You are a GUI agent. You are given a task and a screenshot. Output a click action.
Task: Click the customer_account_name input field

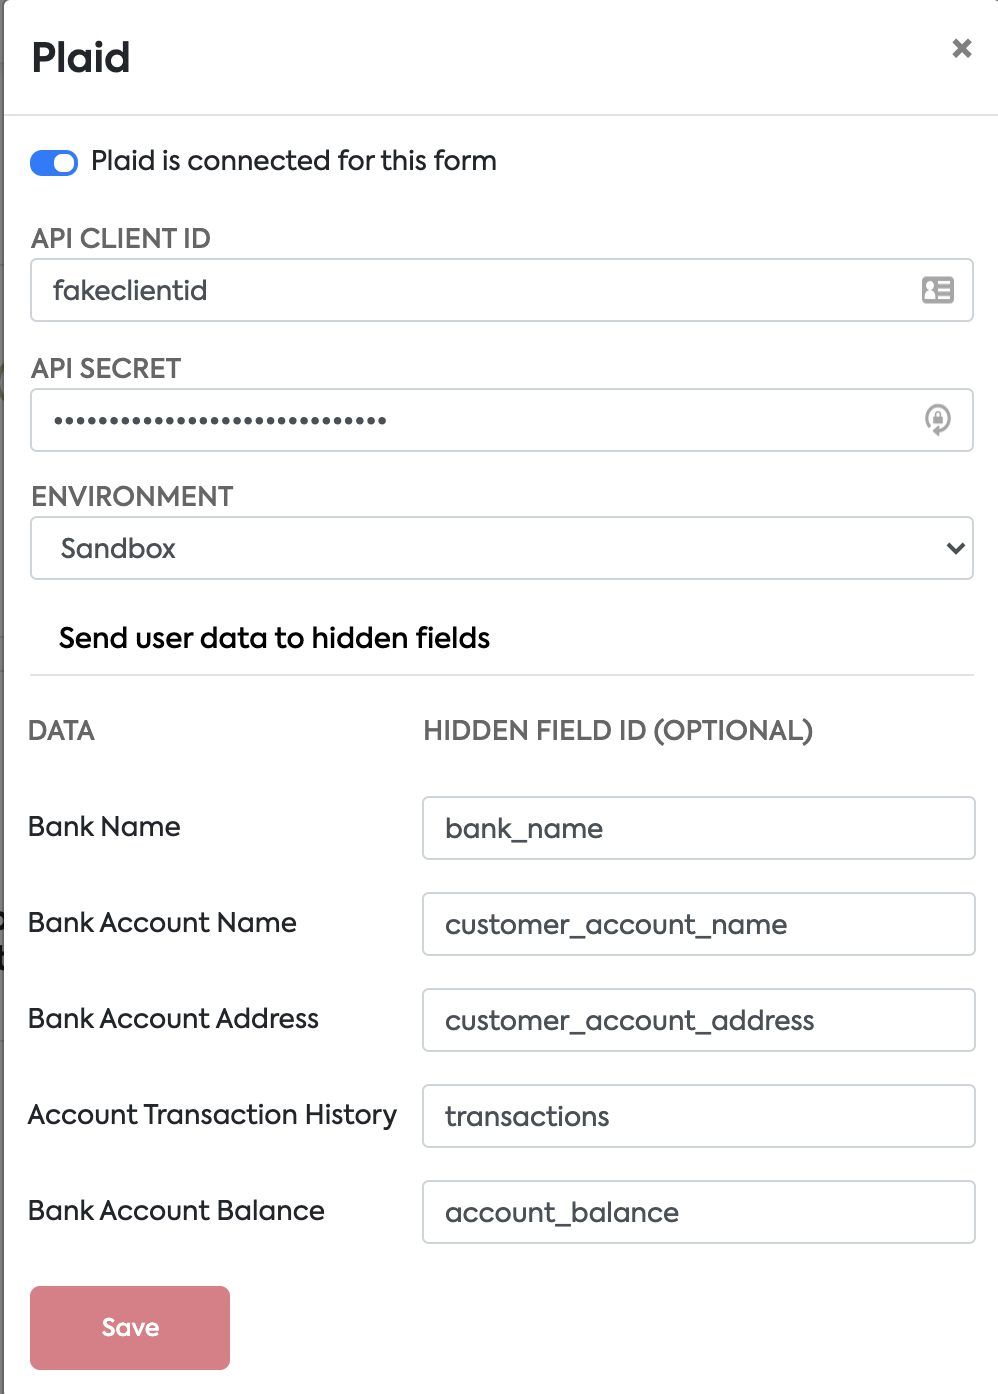tap(698, 924)
